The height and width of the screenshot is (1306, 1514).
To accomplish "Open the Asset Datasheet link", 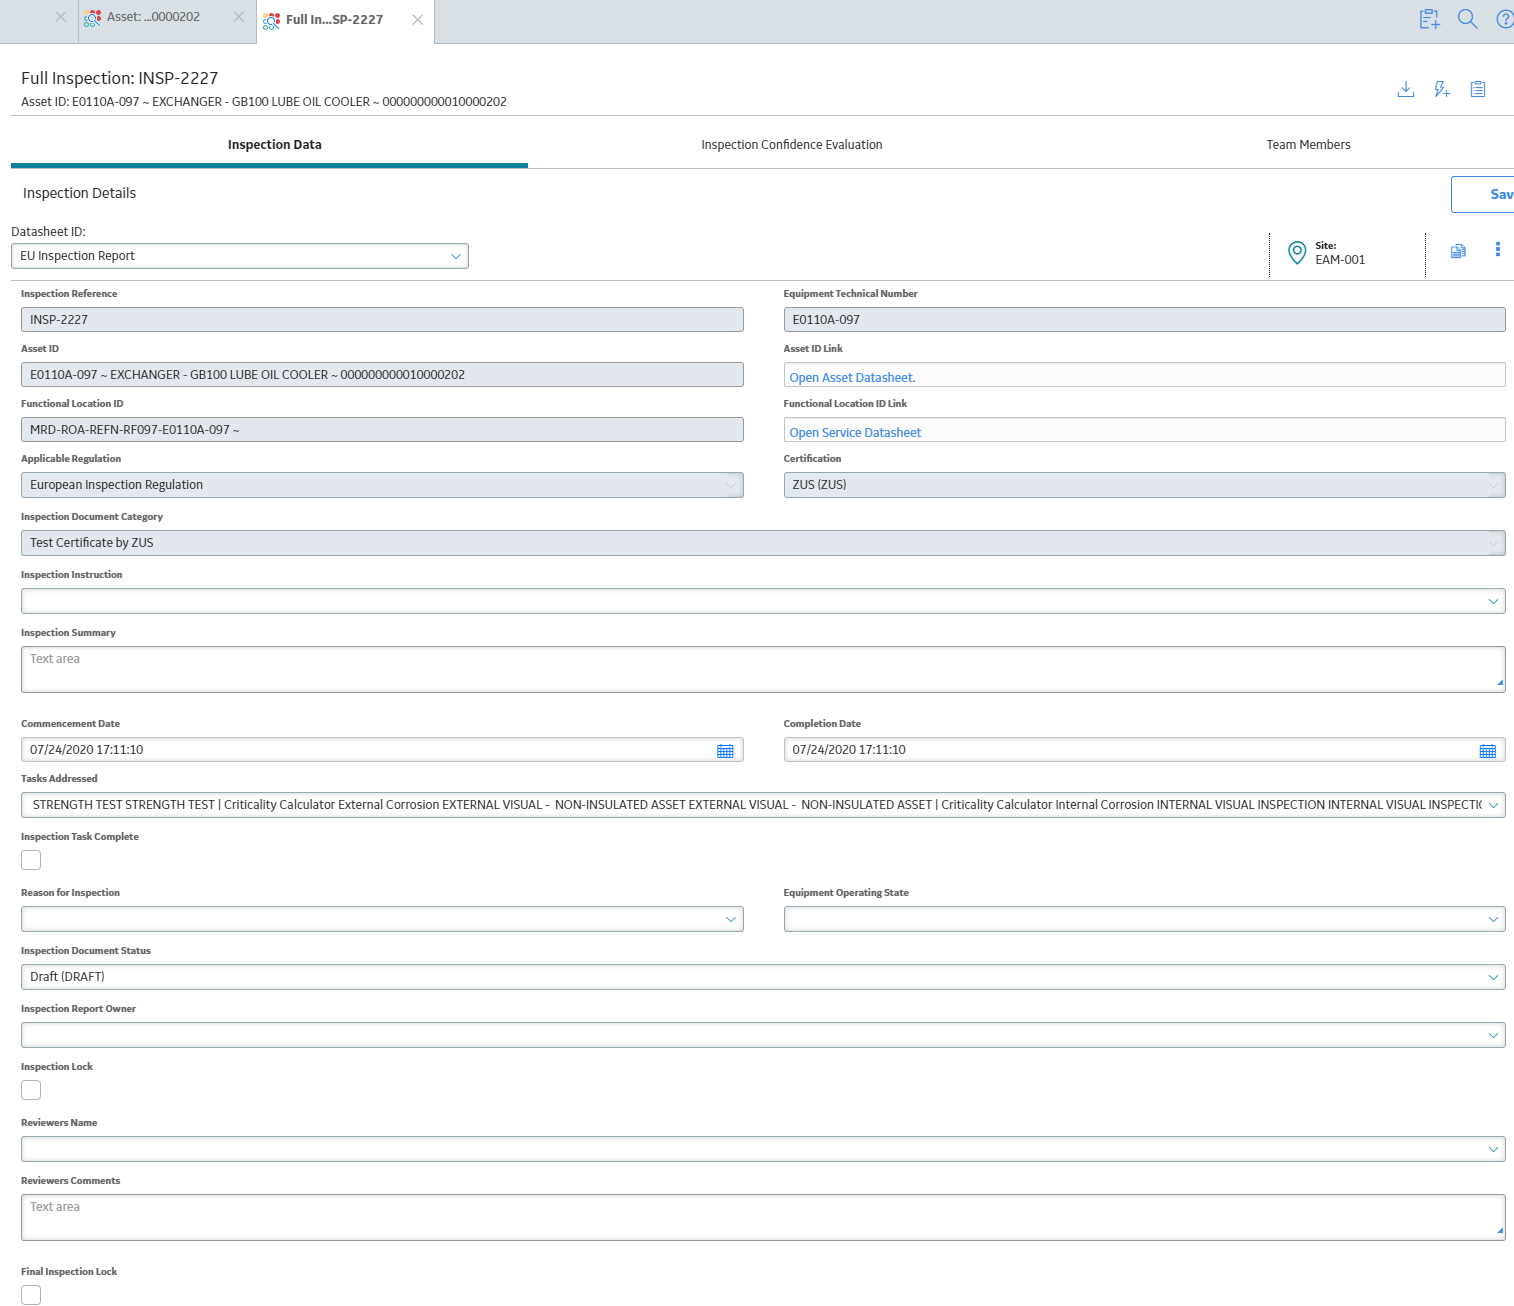I will 852,378.
